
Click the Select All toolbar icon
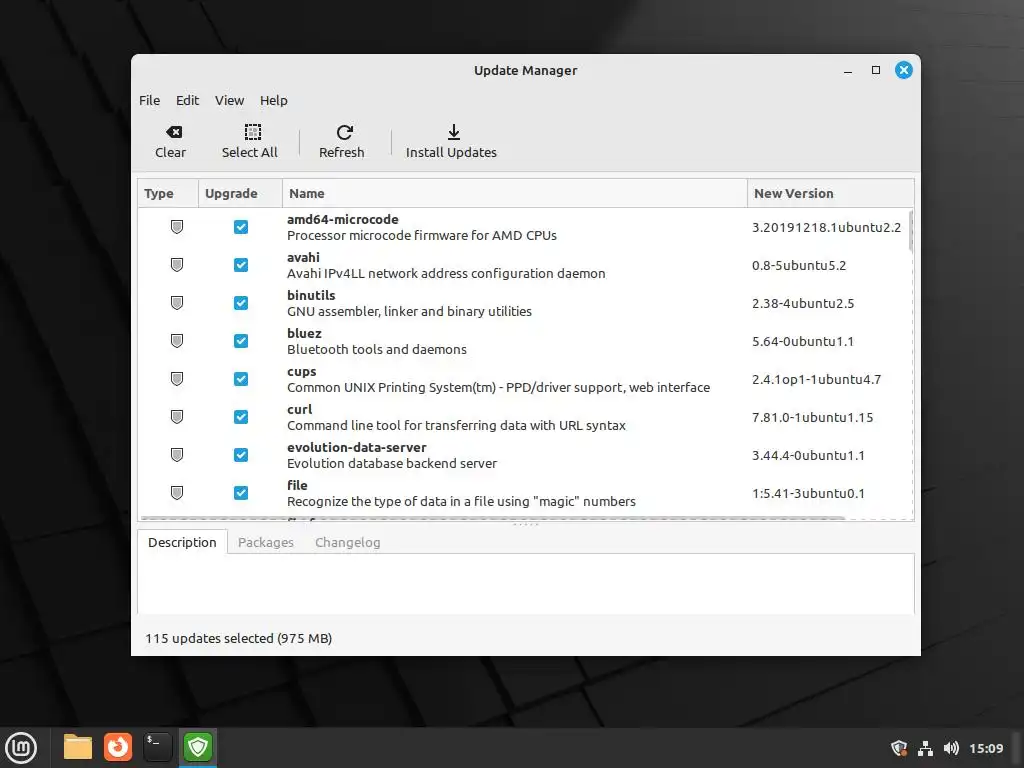point(252,133)
